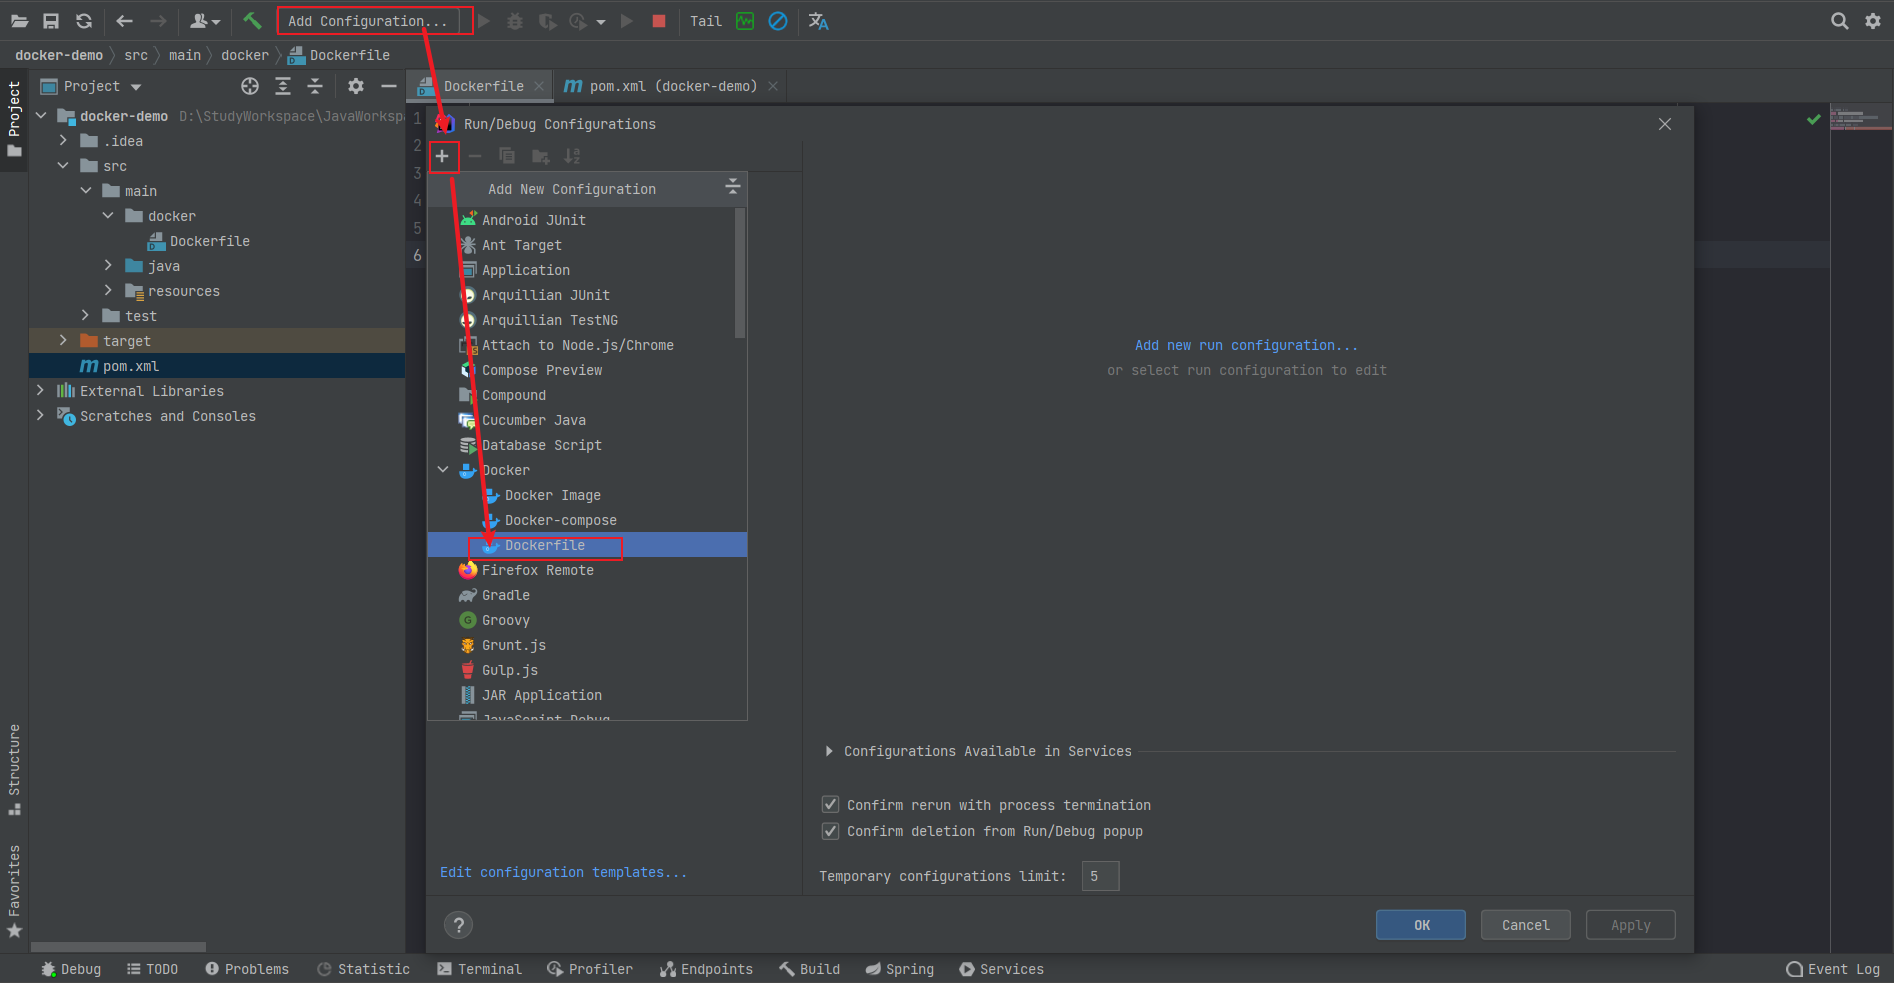Expand the java folder

(x=108, y=266)
